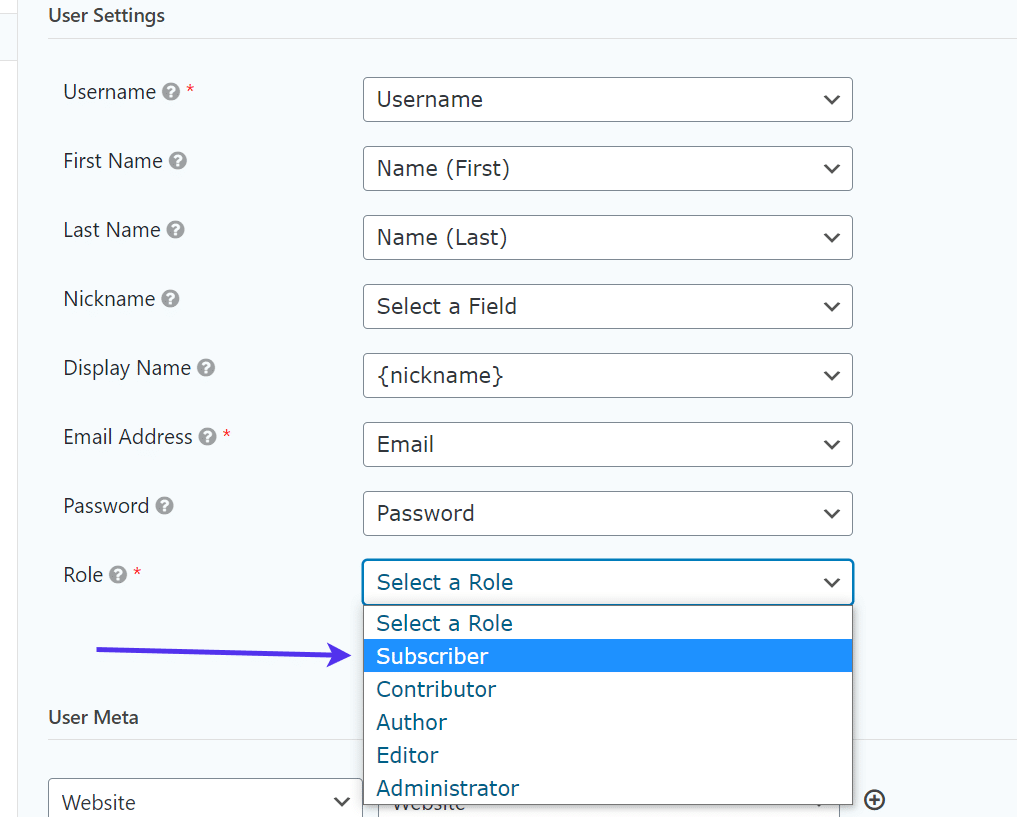Expand the Nickname Select a Field dropdown

tap(607, 307)
